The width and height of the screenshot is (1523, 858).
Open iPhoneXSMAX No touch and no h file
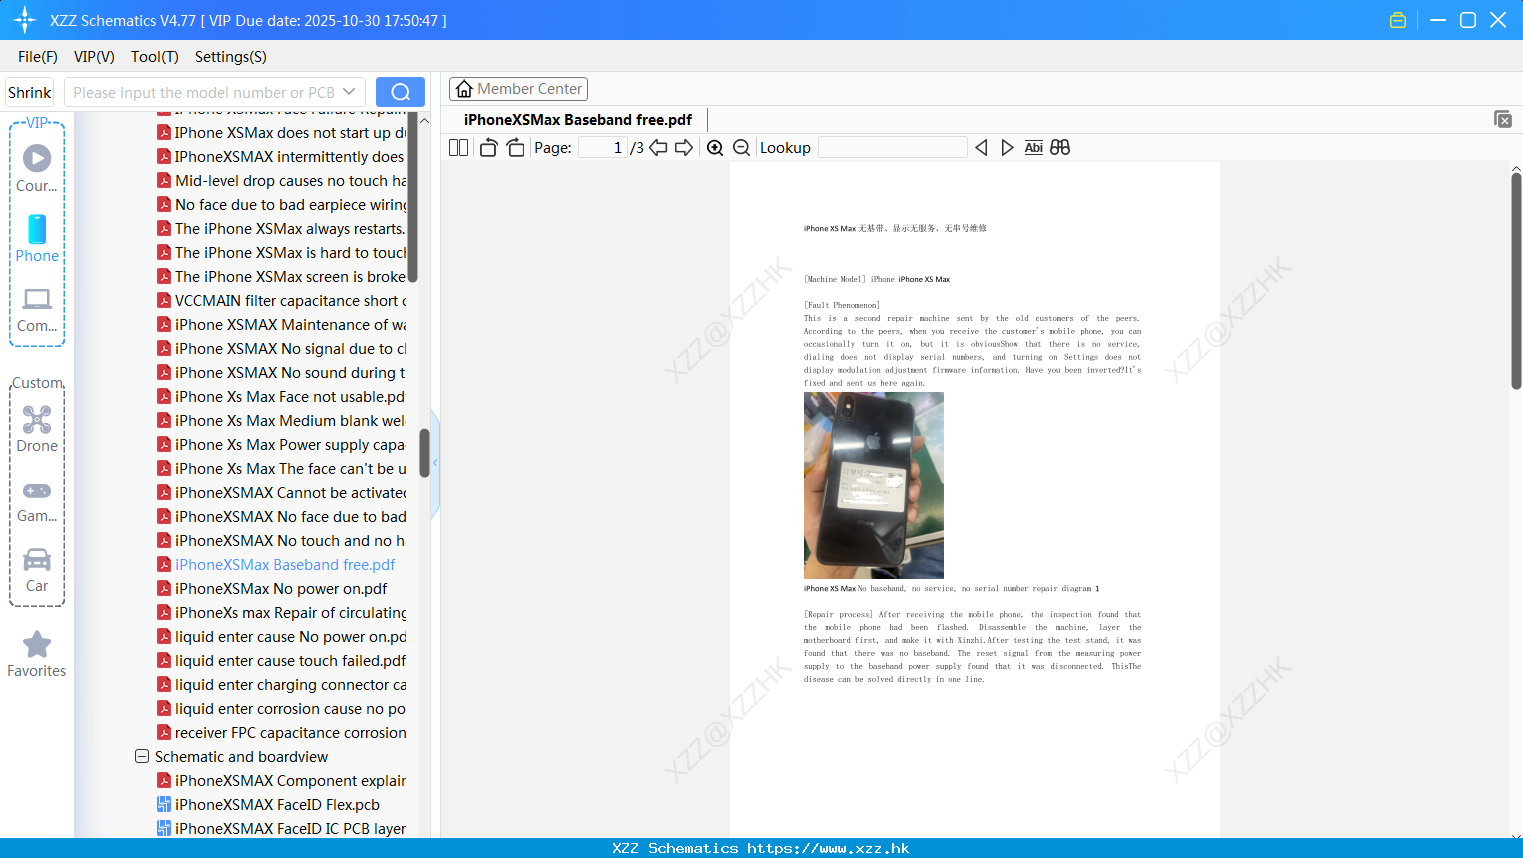(281, 541)
